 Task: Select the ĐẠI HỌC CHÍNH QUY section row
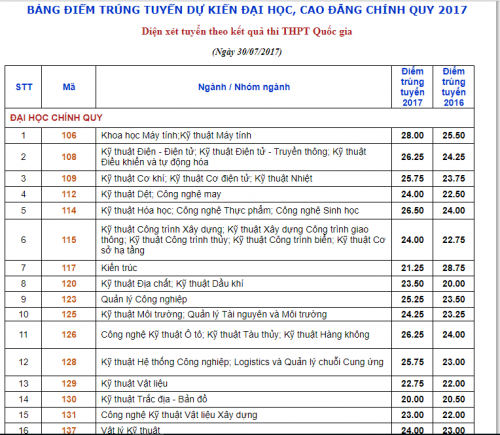point(240,118)
